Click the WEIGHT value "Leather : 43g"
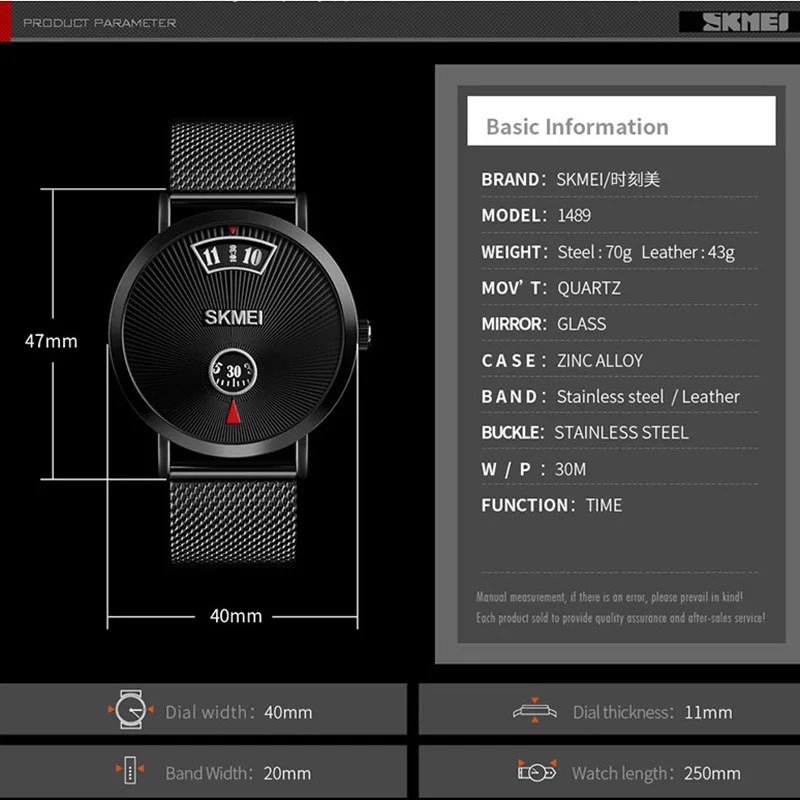The height and width of the screenshot is (800, 800). pyautogui.click(x=688, y=252)
